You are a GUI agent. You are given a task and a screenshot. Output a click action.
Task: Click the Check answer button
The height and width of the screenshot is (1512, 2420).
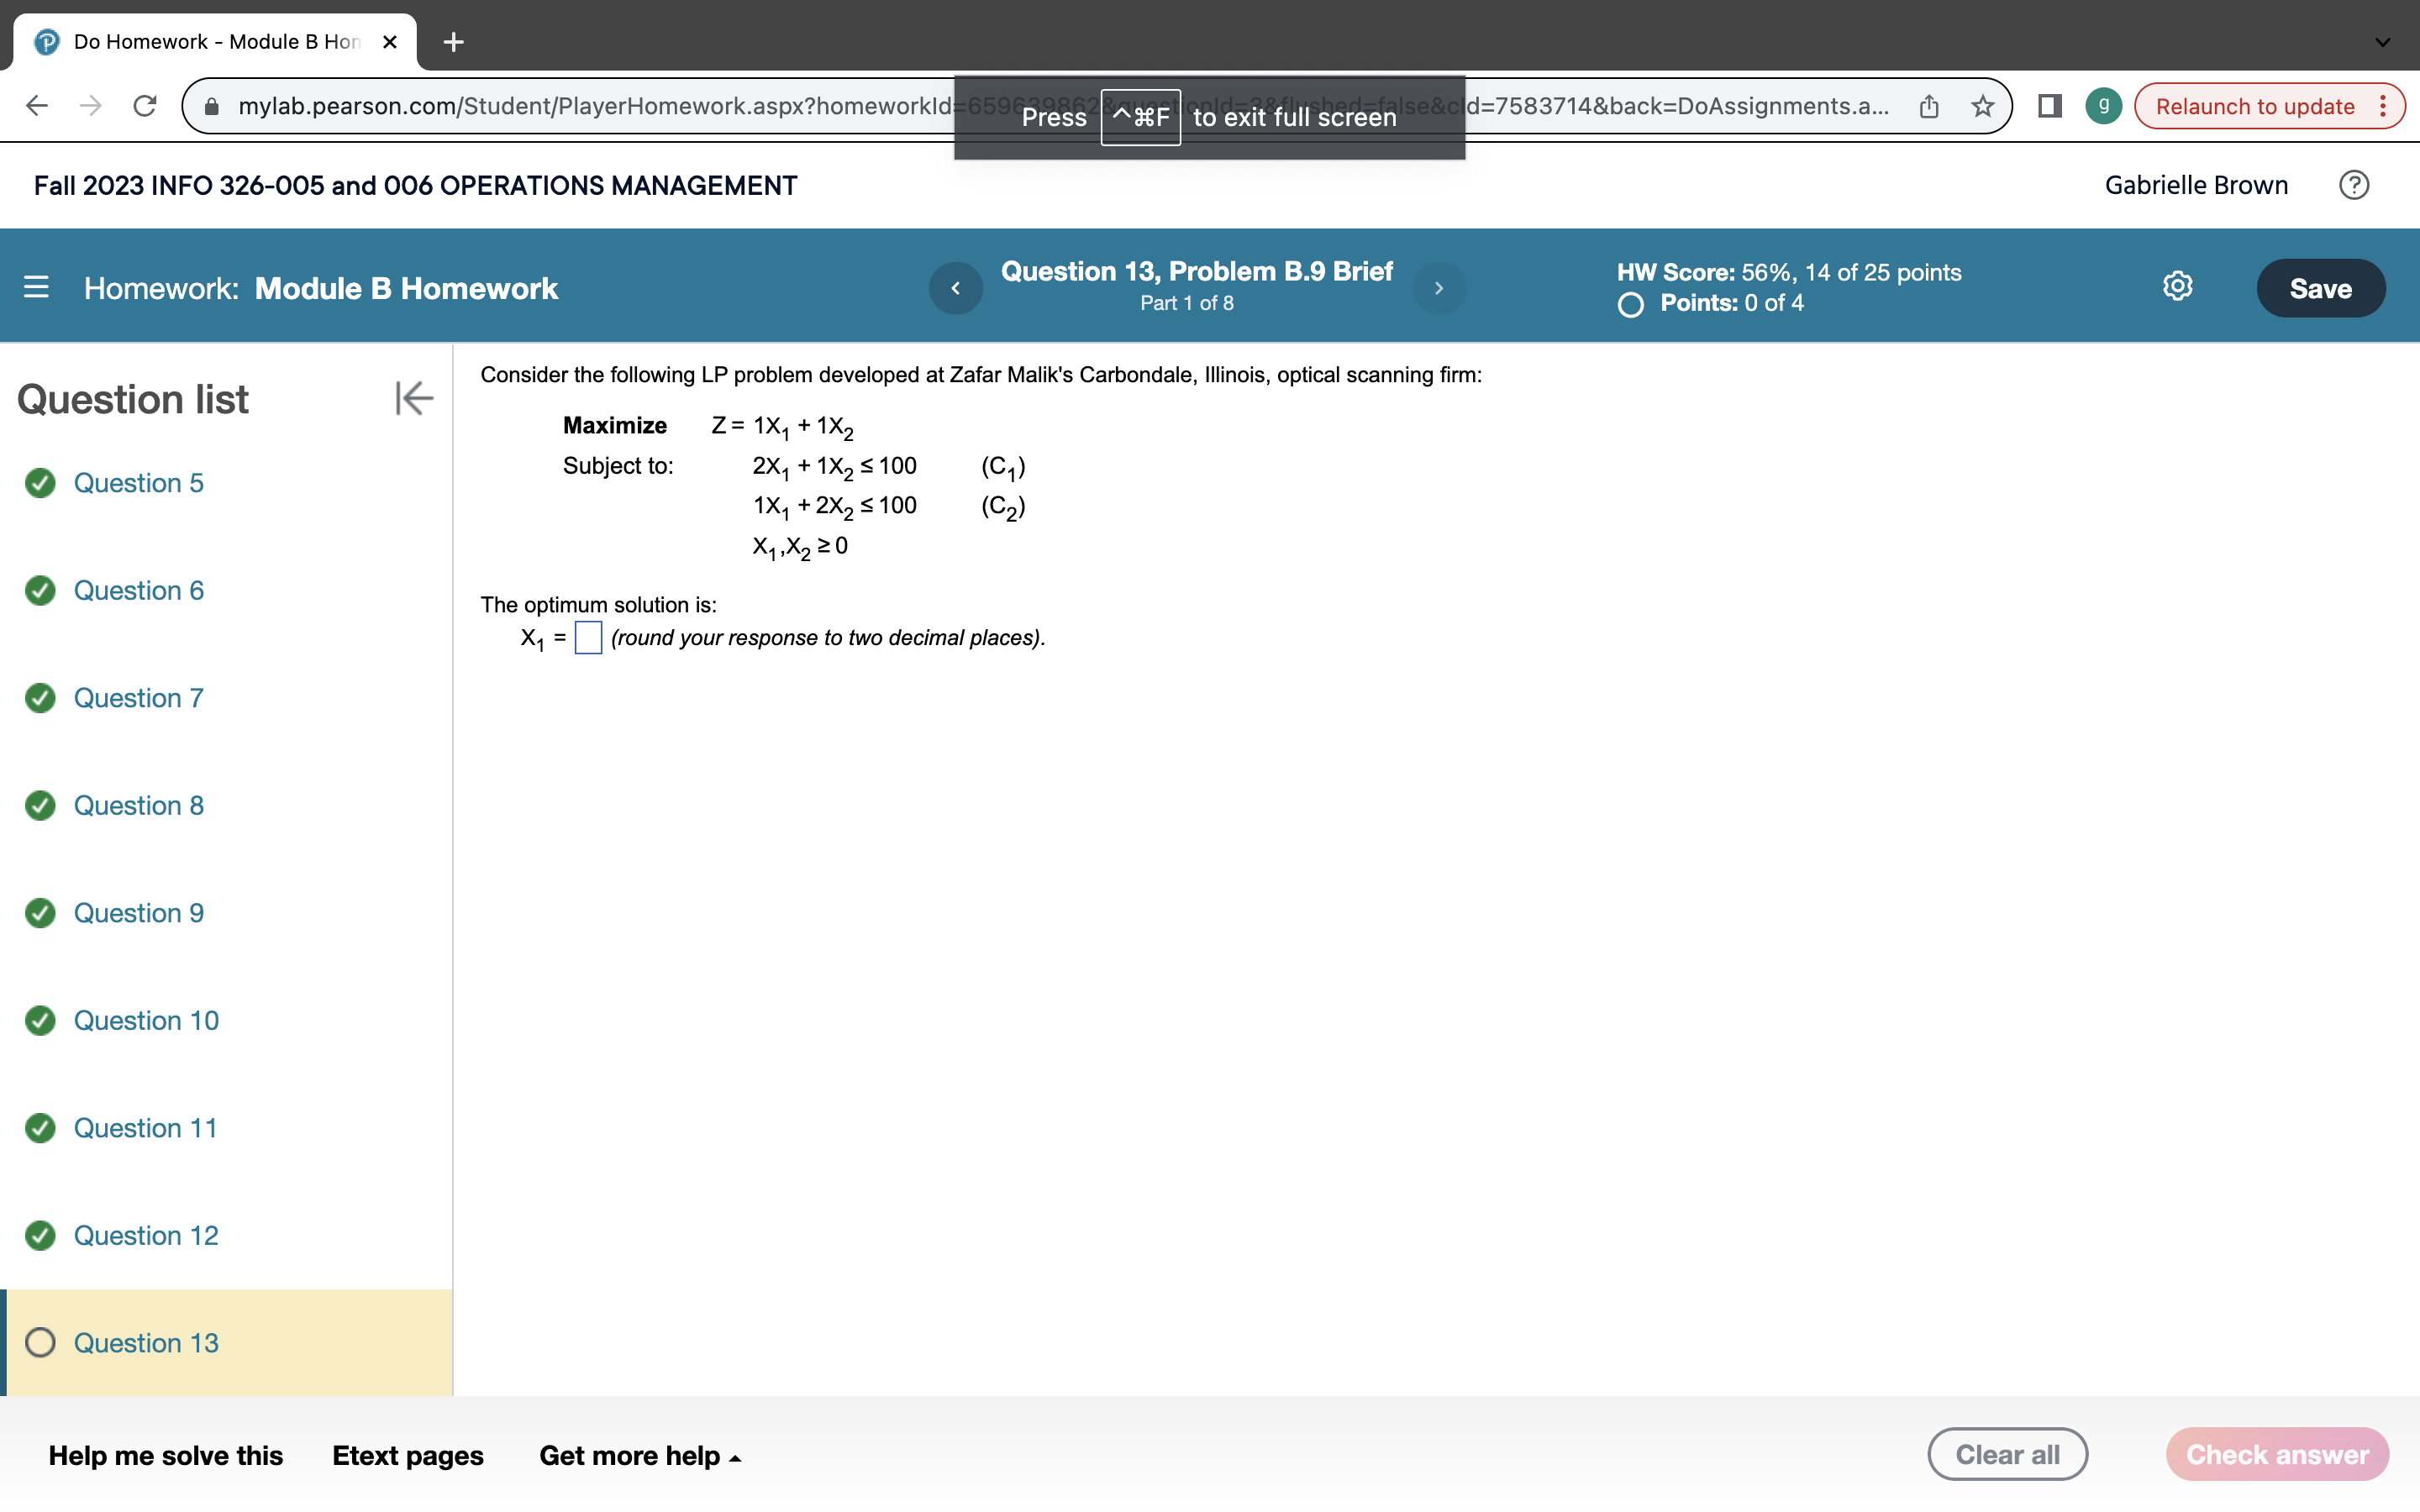point(2277,1454)
